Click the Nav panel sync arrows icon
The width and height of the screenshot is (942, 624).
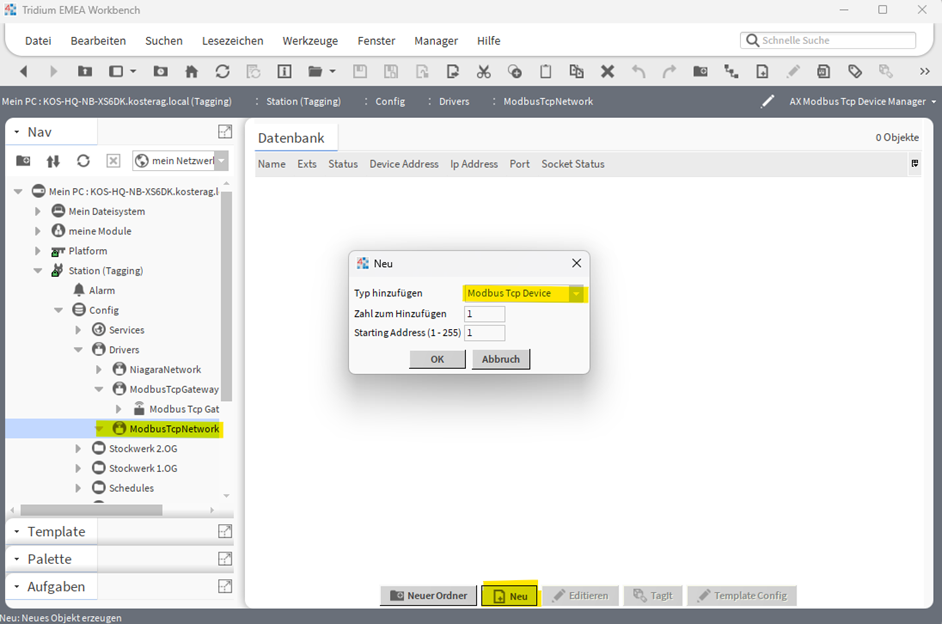pos(53,160)
